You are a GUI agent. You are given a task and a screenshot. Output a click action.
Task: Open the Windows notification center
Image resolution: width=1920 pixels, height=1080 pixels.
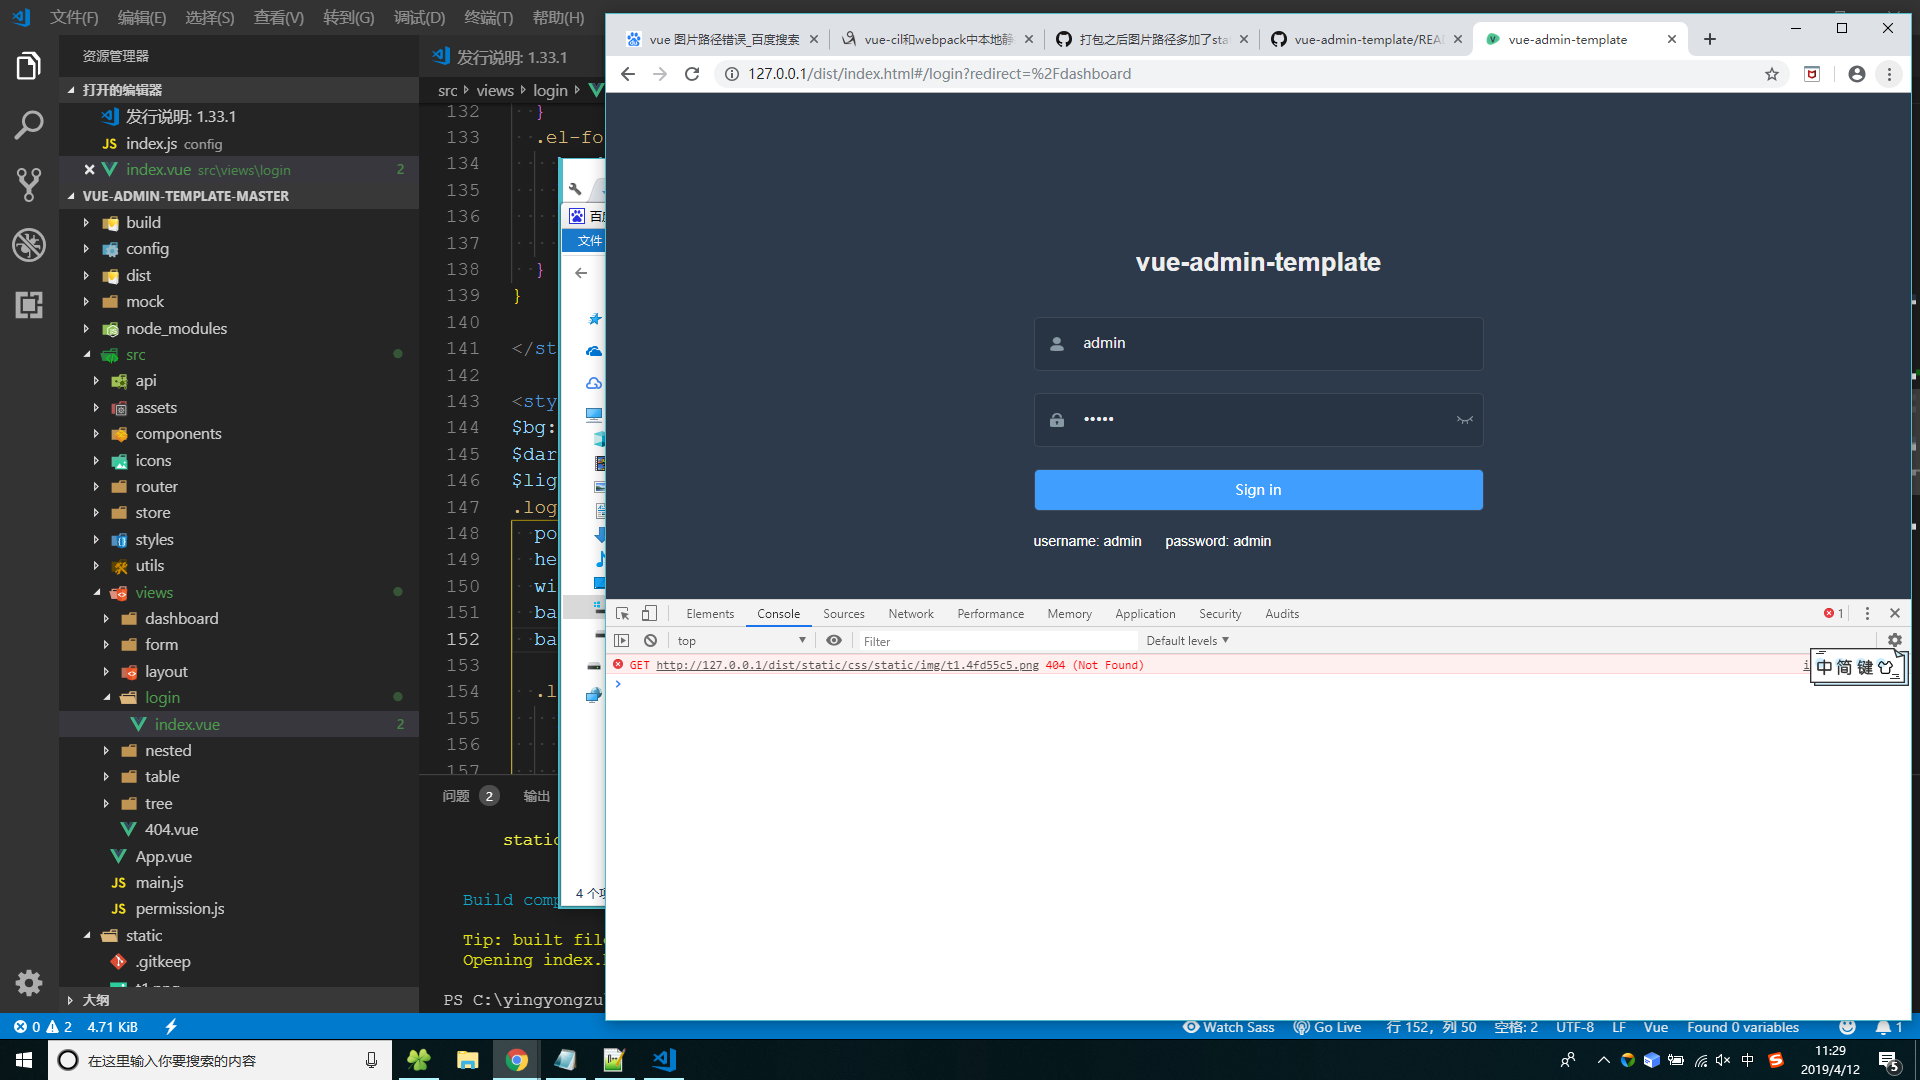coord(1889,1060)
